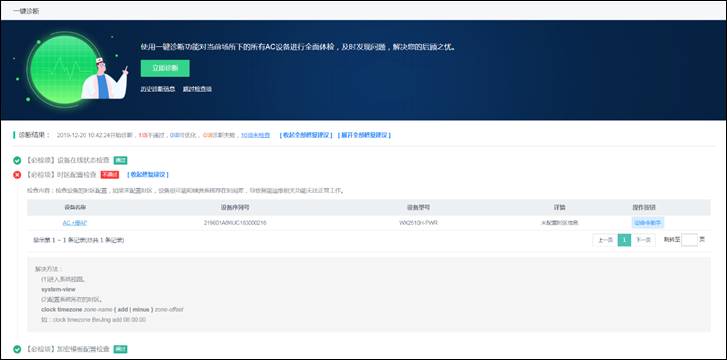Viewport: 727px width, 360px height.
Task: Click the green check icon for 加密模板配置检查
Action: 17,349
